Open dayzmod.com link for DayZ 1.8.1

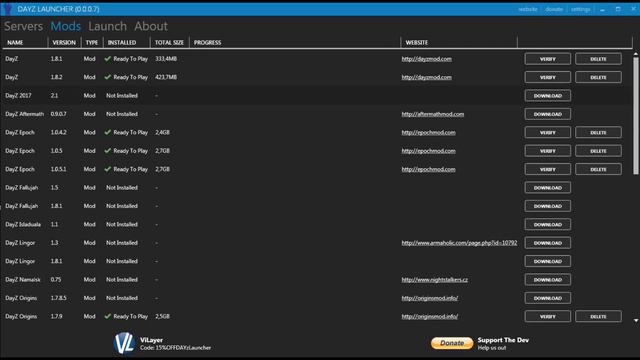[x=427, y=59]
